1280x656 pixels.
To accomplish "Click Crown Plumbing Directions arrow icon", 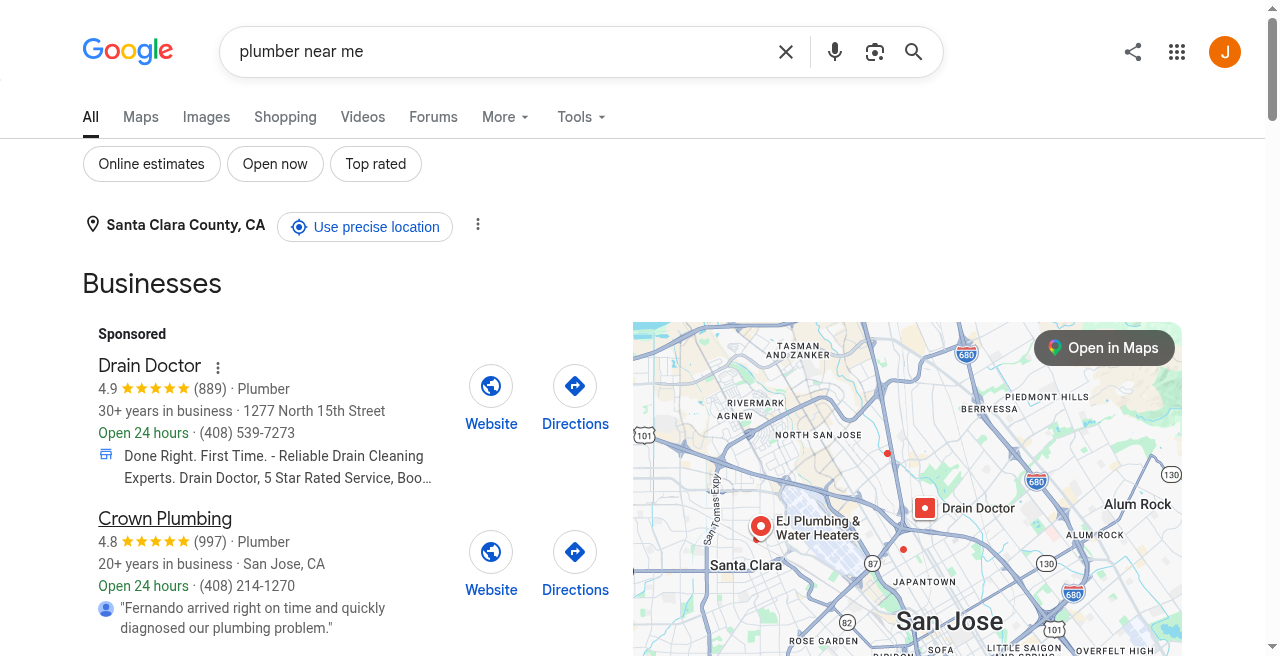I will pos(575,552).
